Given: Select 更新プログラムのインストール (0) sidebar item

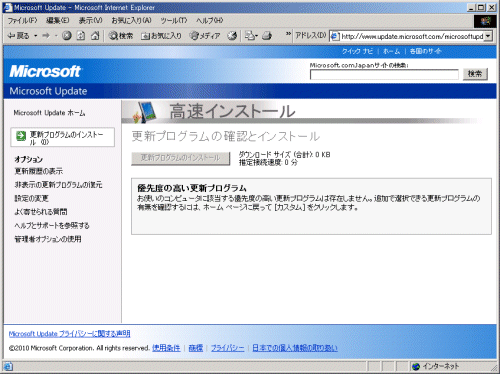Looking at the screenshot, I should (x=63, y=137).
